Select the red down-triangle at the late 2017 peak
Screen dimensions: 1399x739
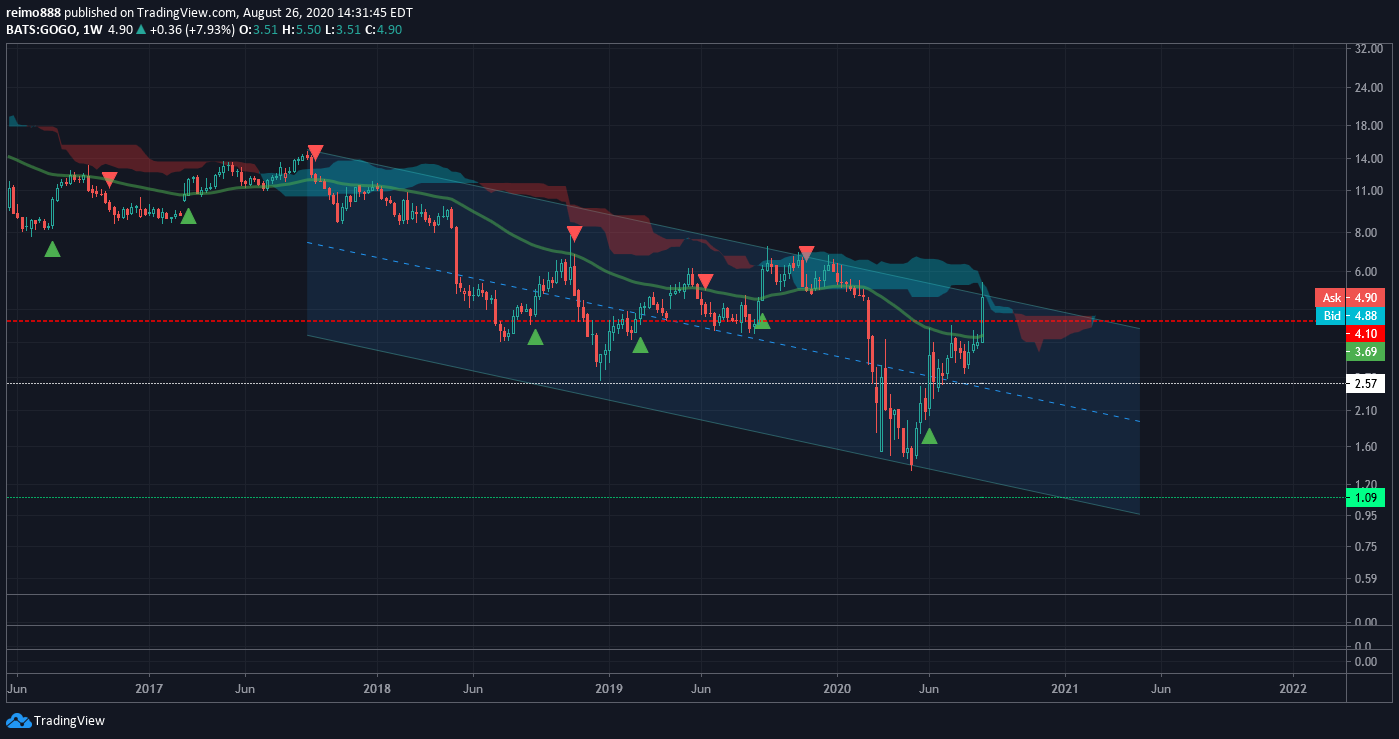coord(315,153)
